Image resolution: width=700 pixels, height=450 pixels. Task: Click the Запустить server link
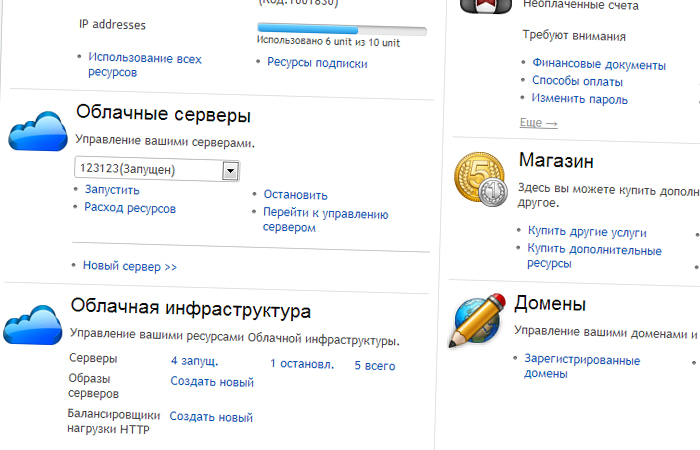pos(112,190)
